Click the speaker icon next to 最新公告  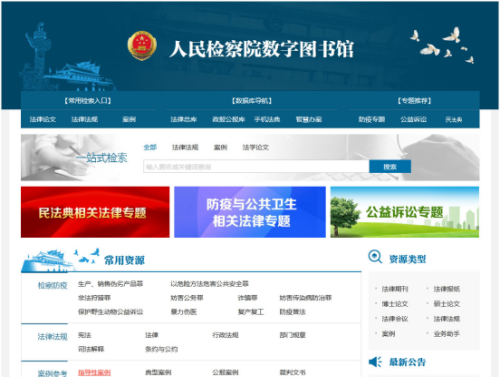coord(375,362)
